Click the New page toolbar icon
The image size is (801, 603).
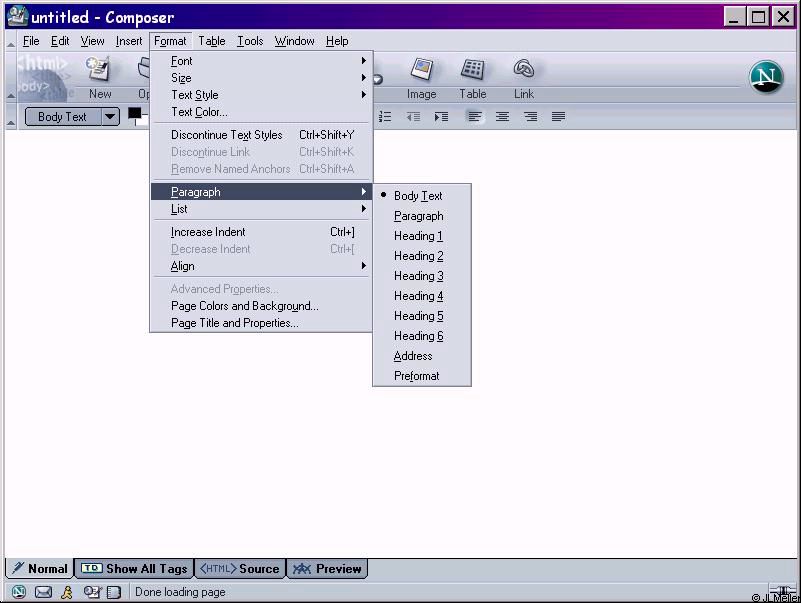click(x=99, y=69)
